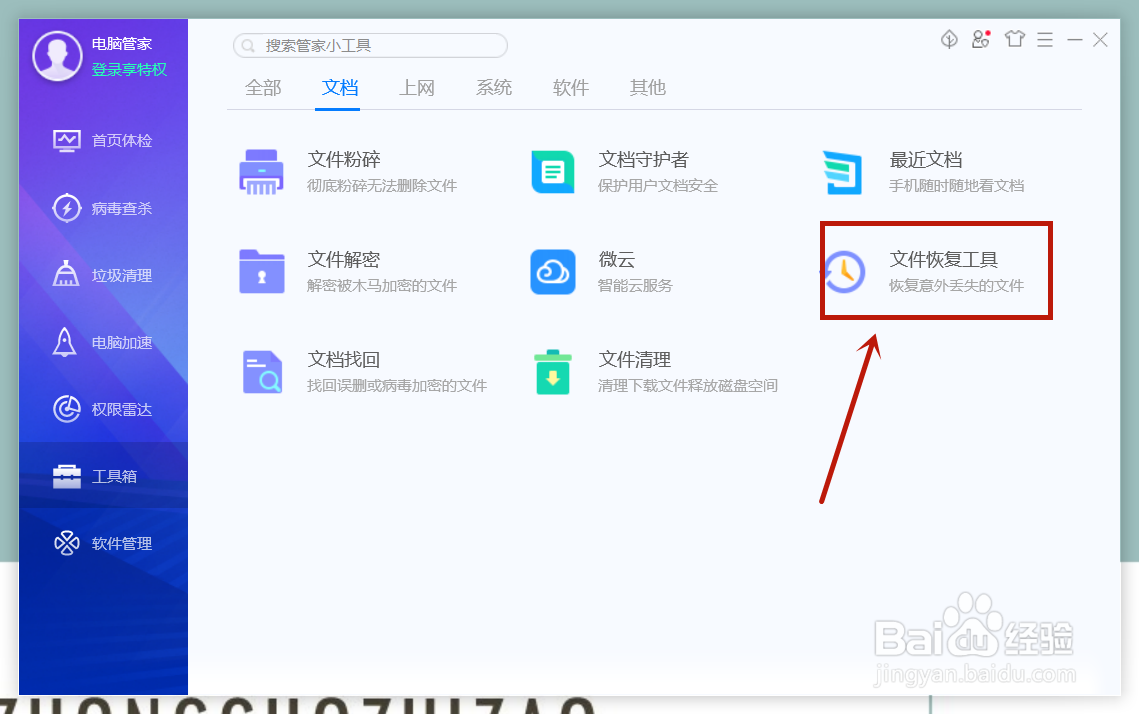Open the 文档找回 search document icon
The height and width of the screenshot is (714, 1139).
click(x=262, y=372)
